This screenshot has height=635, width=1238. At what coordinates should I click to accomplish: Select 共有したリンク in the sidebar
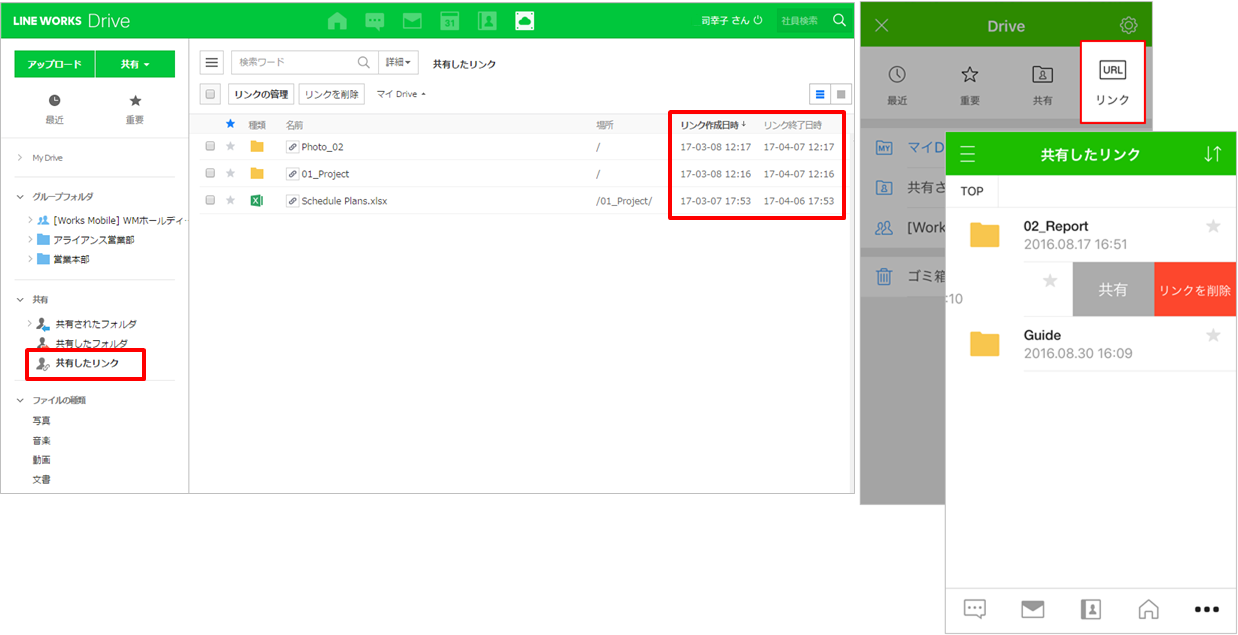[x=87, y=363]
